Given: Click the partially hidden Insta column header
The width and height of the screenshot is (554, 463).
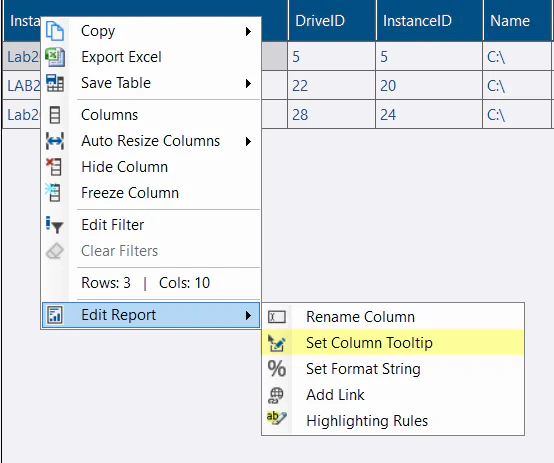Looking at the screenshot, I should 25,21.
